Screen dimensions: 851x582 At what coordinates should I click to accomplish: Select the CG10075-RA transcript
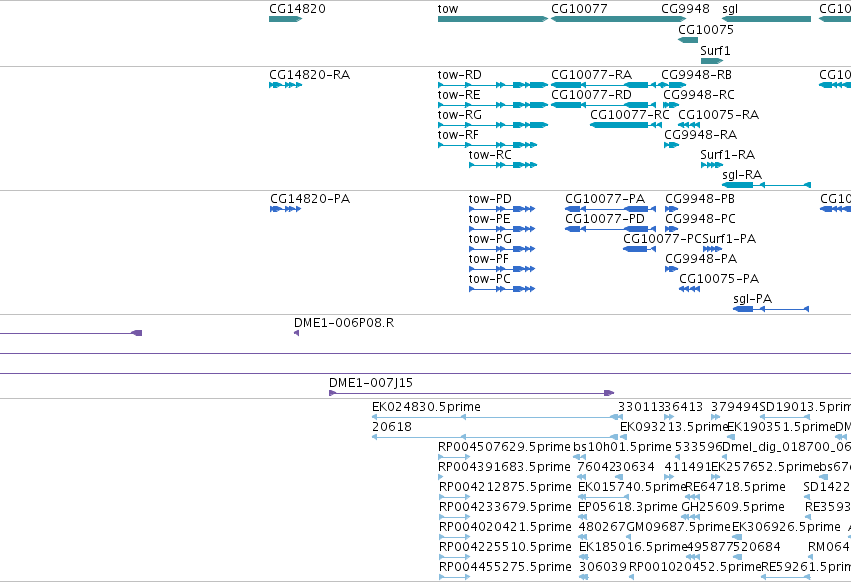tap(689, 125)
